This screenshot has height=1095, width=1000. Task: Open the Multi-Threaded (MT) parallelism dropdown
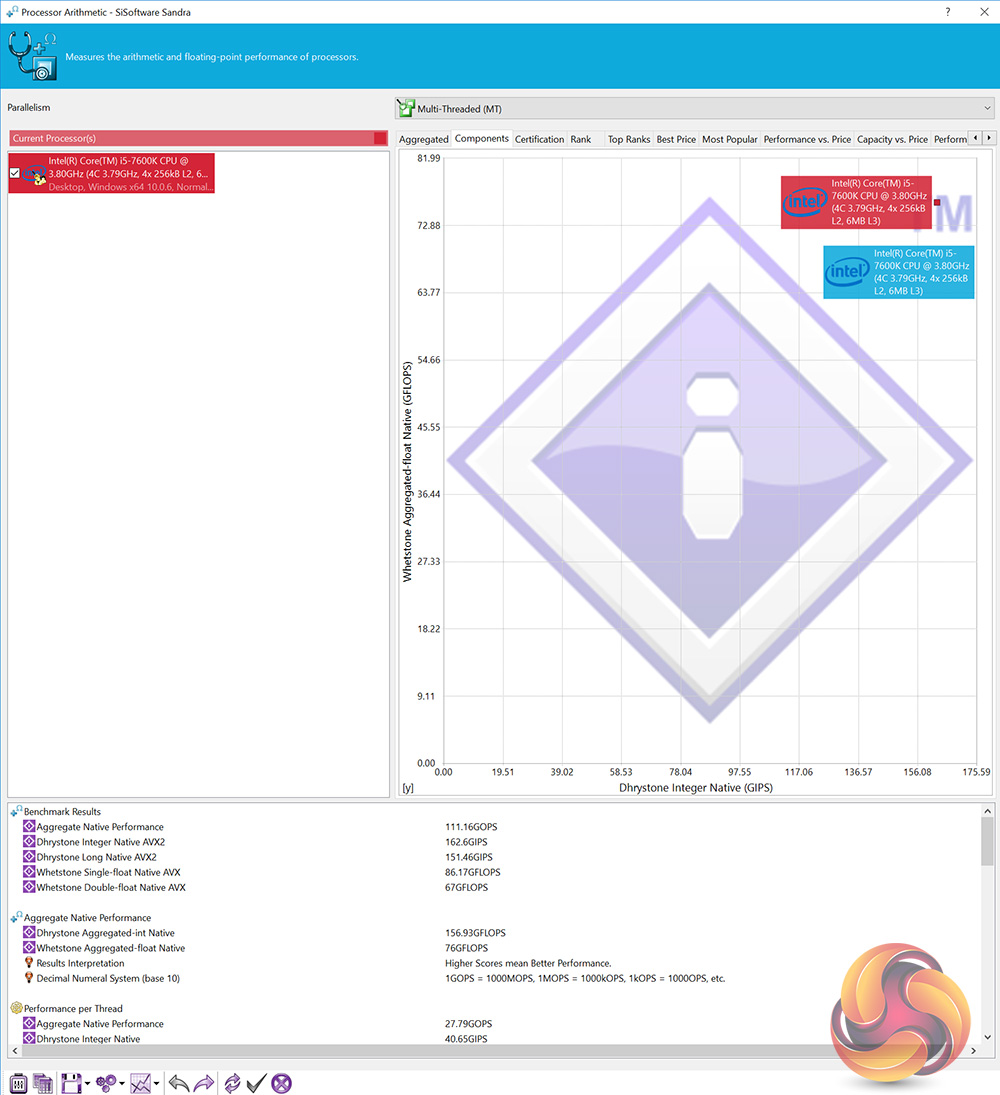click(694, 108)
